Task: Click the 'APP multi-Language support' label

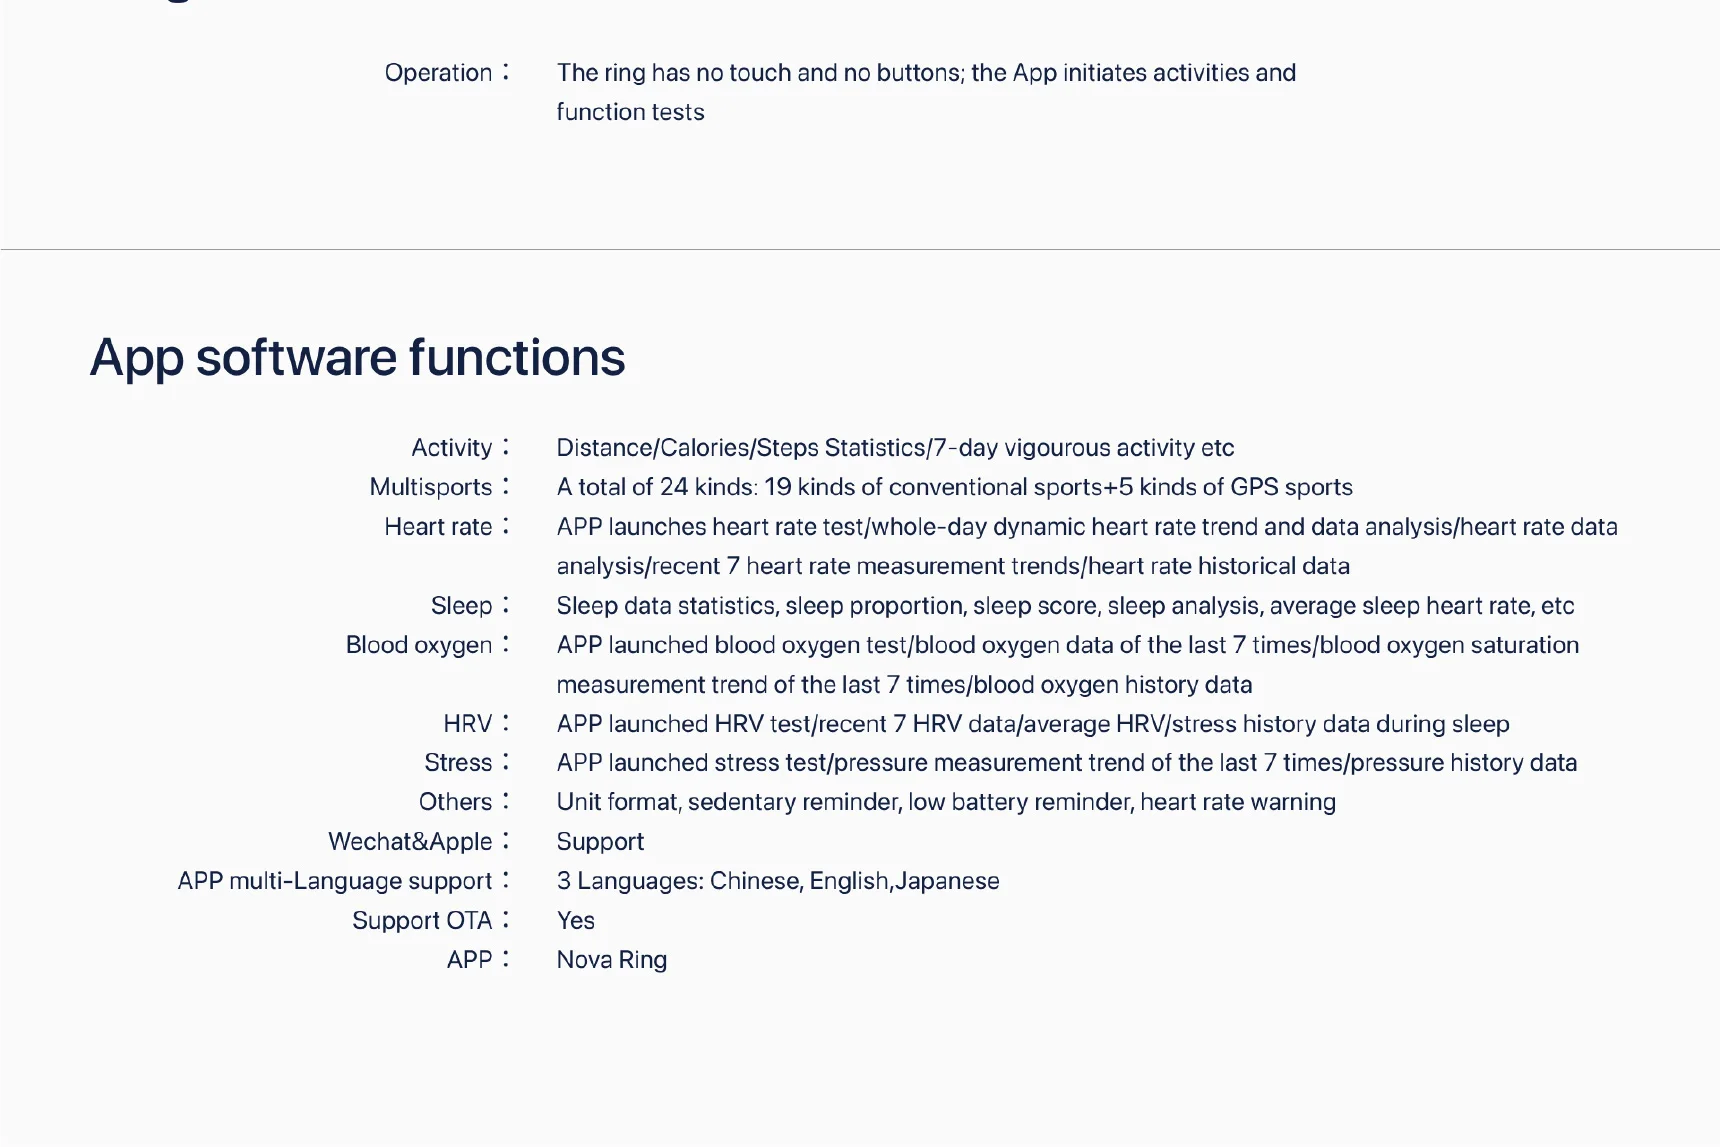Action: [x=335, y=881]
